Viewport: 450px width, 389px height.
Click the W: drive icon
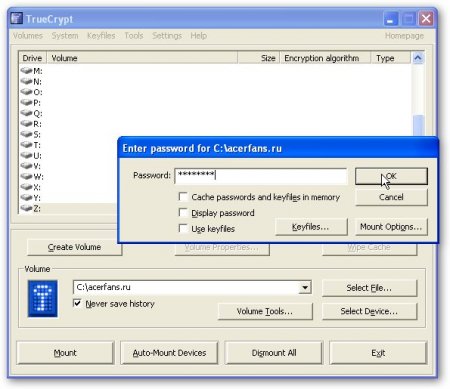26,176
